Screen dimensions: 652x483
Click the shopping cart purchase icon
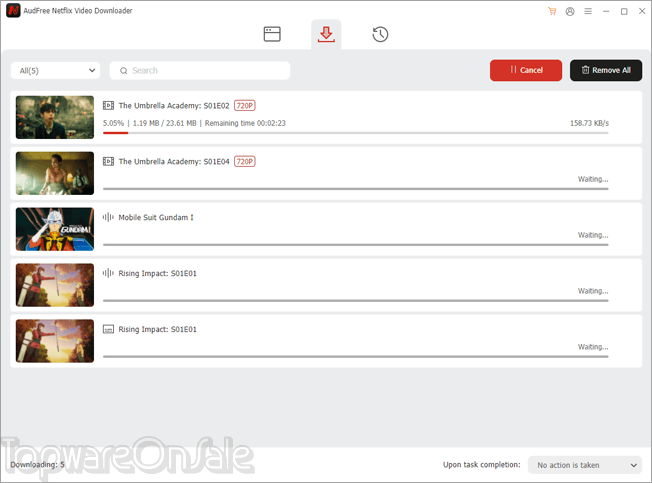(x=552, y=11)
